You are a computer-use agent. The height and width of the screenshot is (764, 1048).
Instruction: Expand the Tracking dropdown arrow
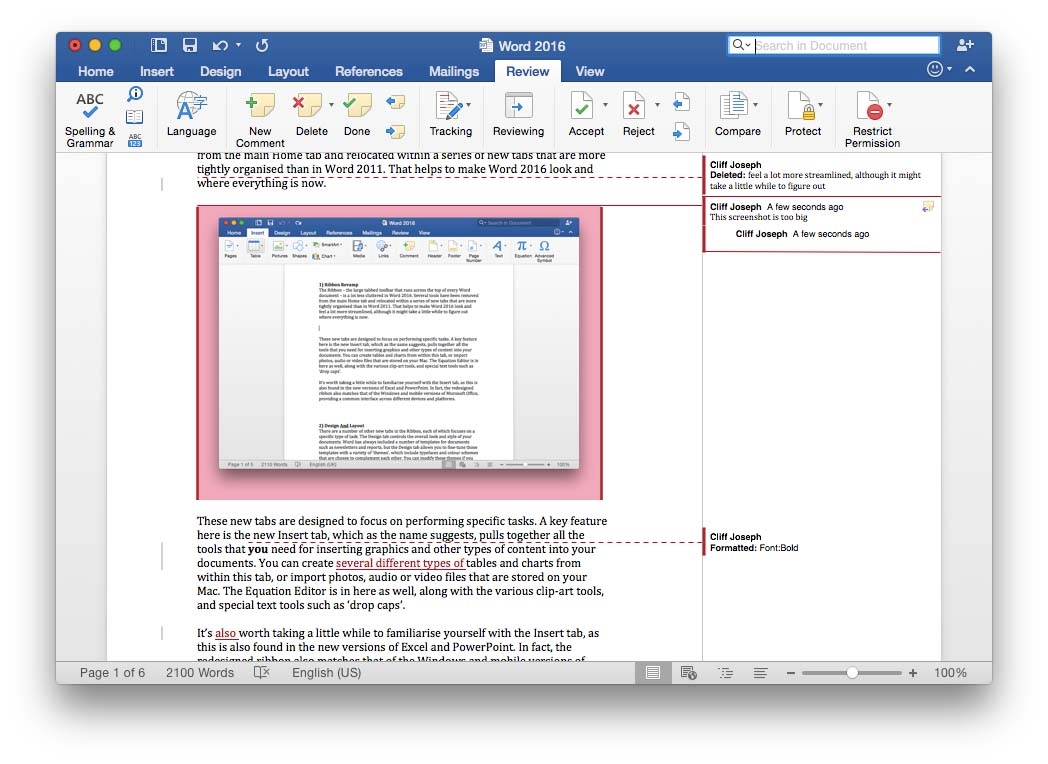(x=469, y=105)
